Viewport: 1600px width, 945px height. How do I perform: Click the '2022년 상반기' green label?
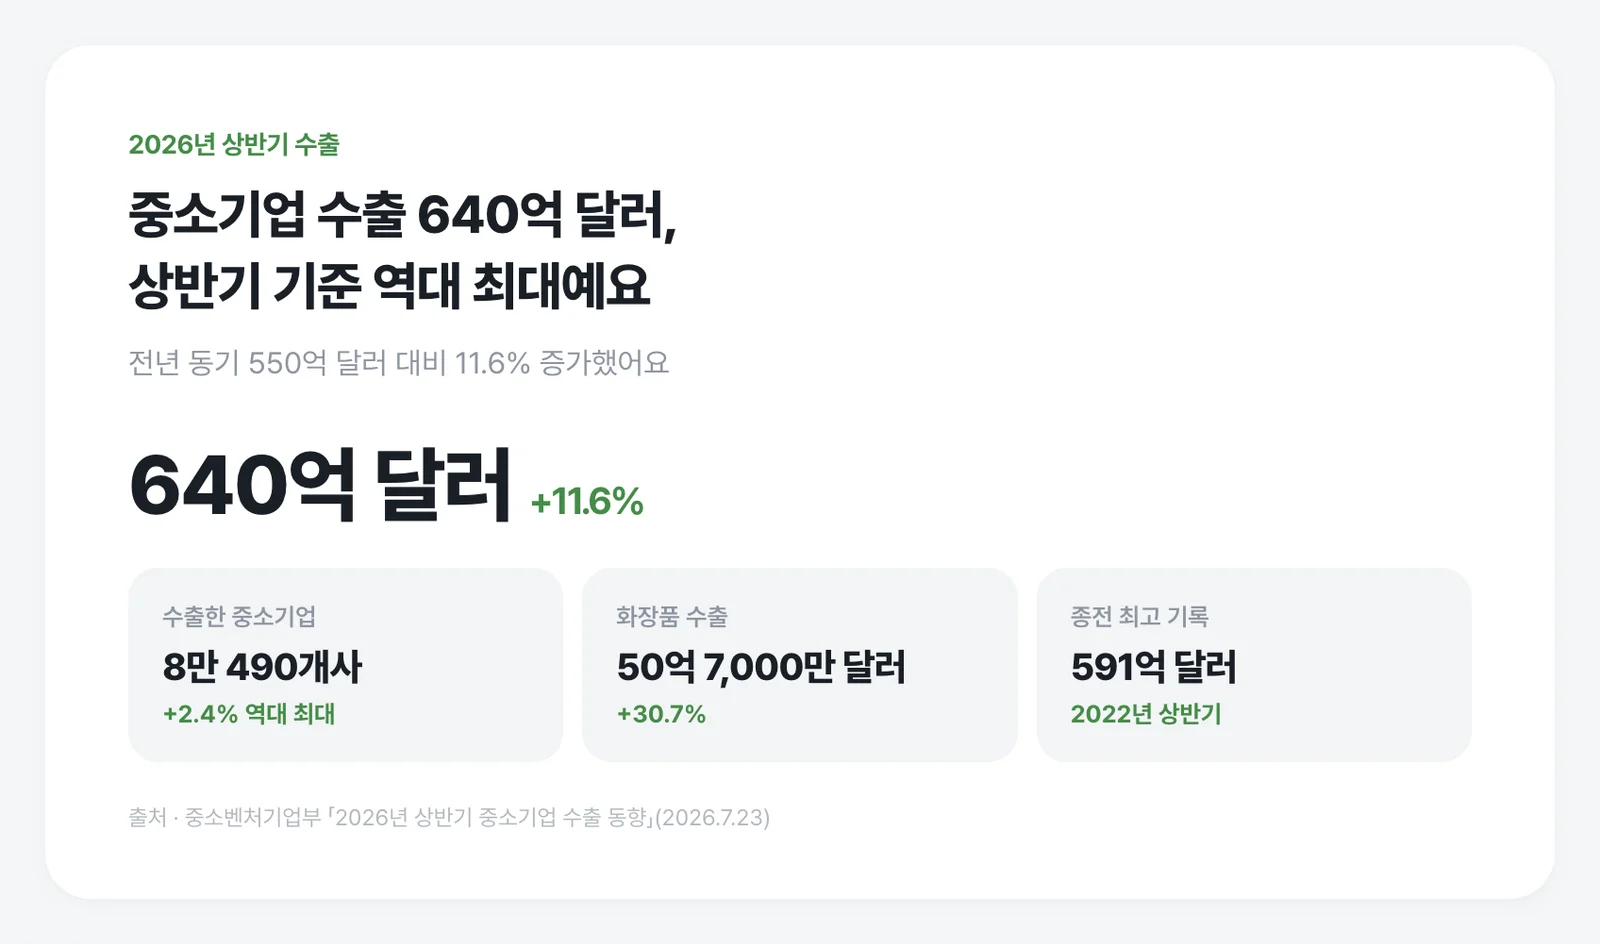(x=1146, y=714)
